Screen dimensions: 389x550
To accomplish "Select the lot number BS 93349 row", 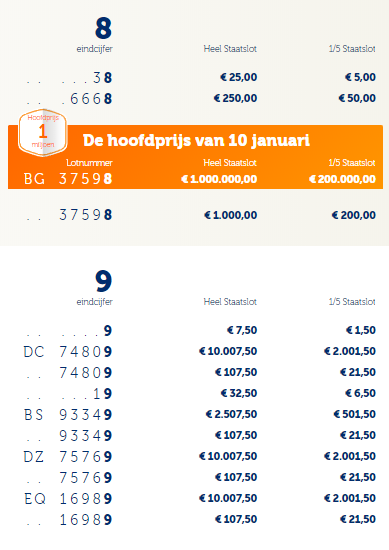I will tap(200, 414).
